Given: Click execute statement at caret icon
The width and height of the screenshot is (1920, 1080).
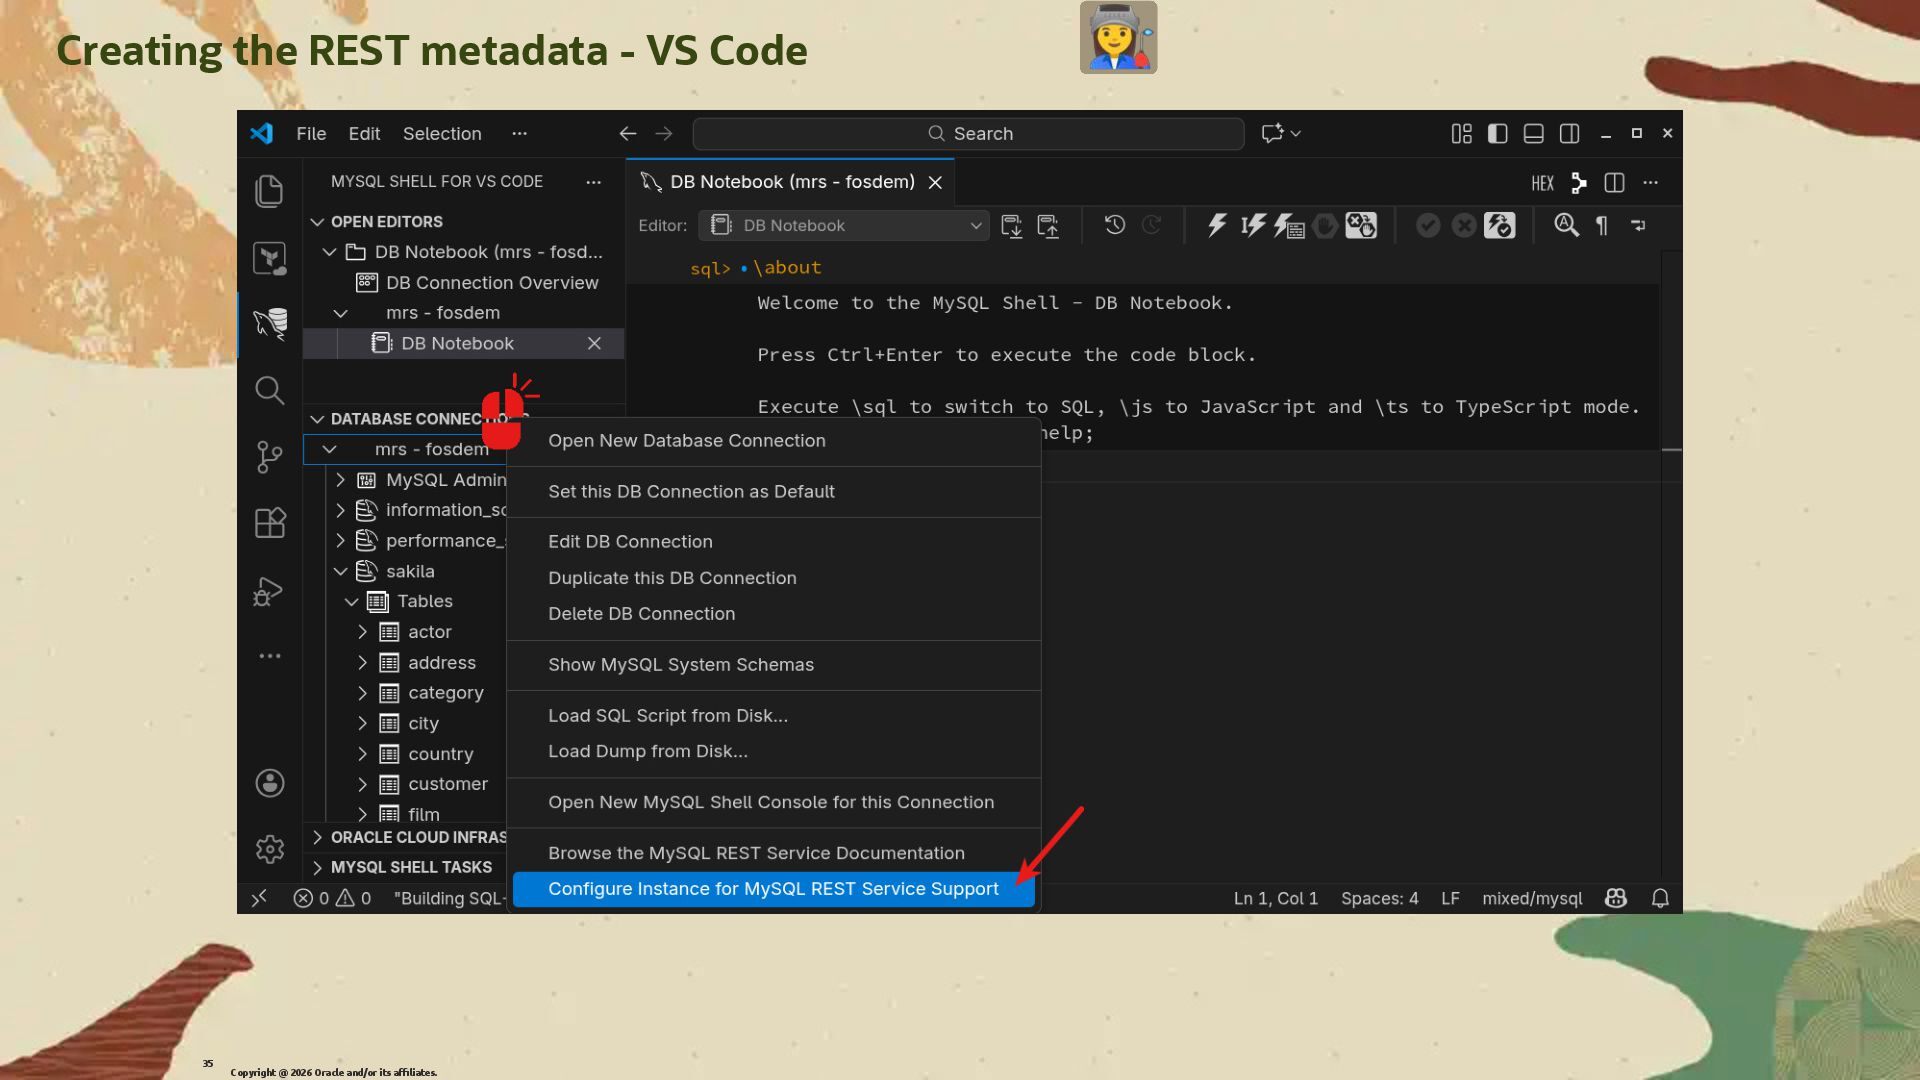Looking at the screenshot, I should 1252,225.
